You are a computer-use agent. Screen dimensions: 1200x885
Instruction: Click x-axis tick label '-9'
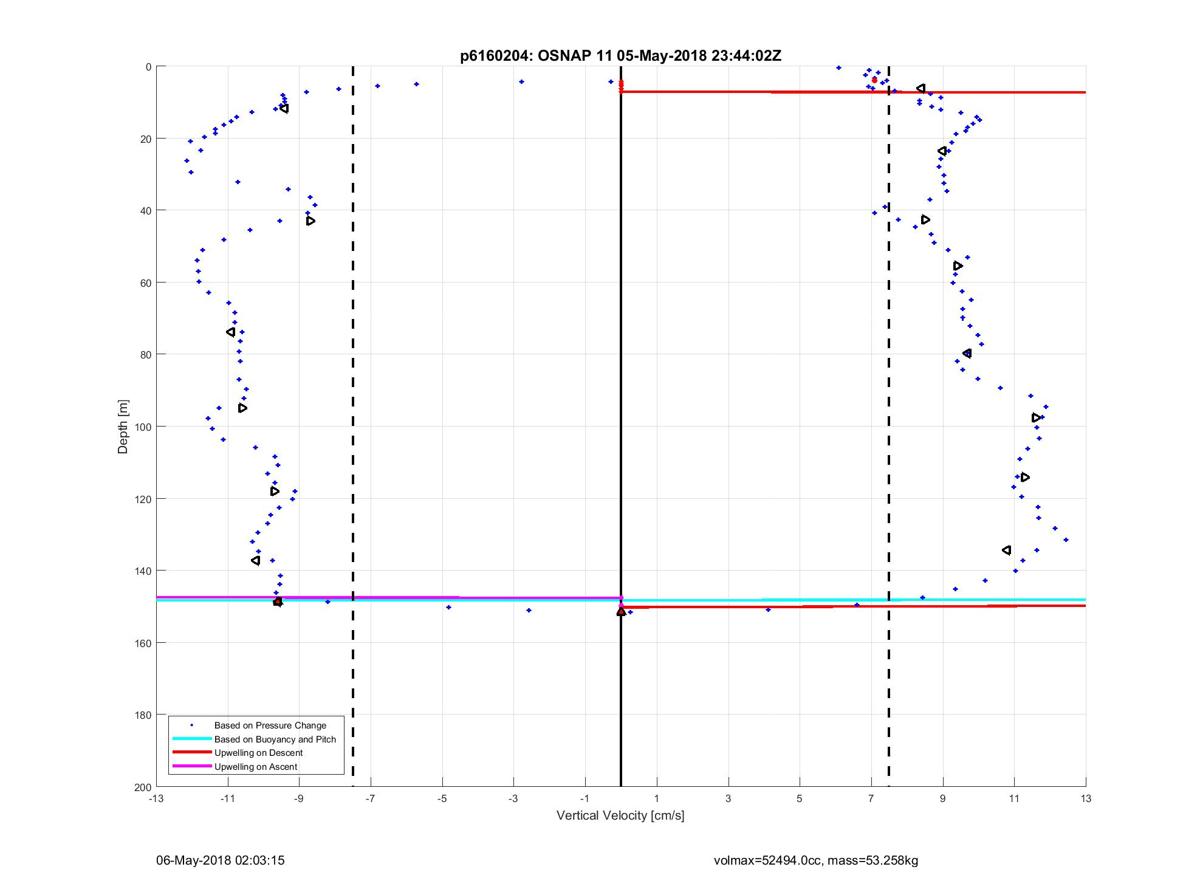pos(299,799)
